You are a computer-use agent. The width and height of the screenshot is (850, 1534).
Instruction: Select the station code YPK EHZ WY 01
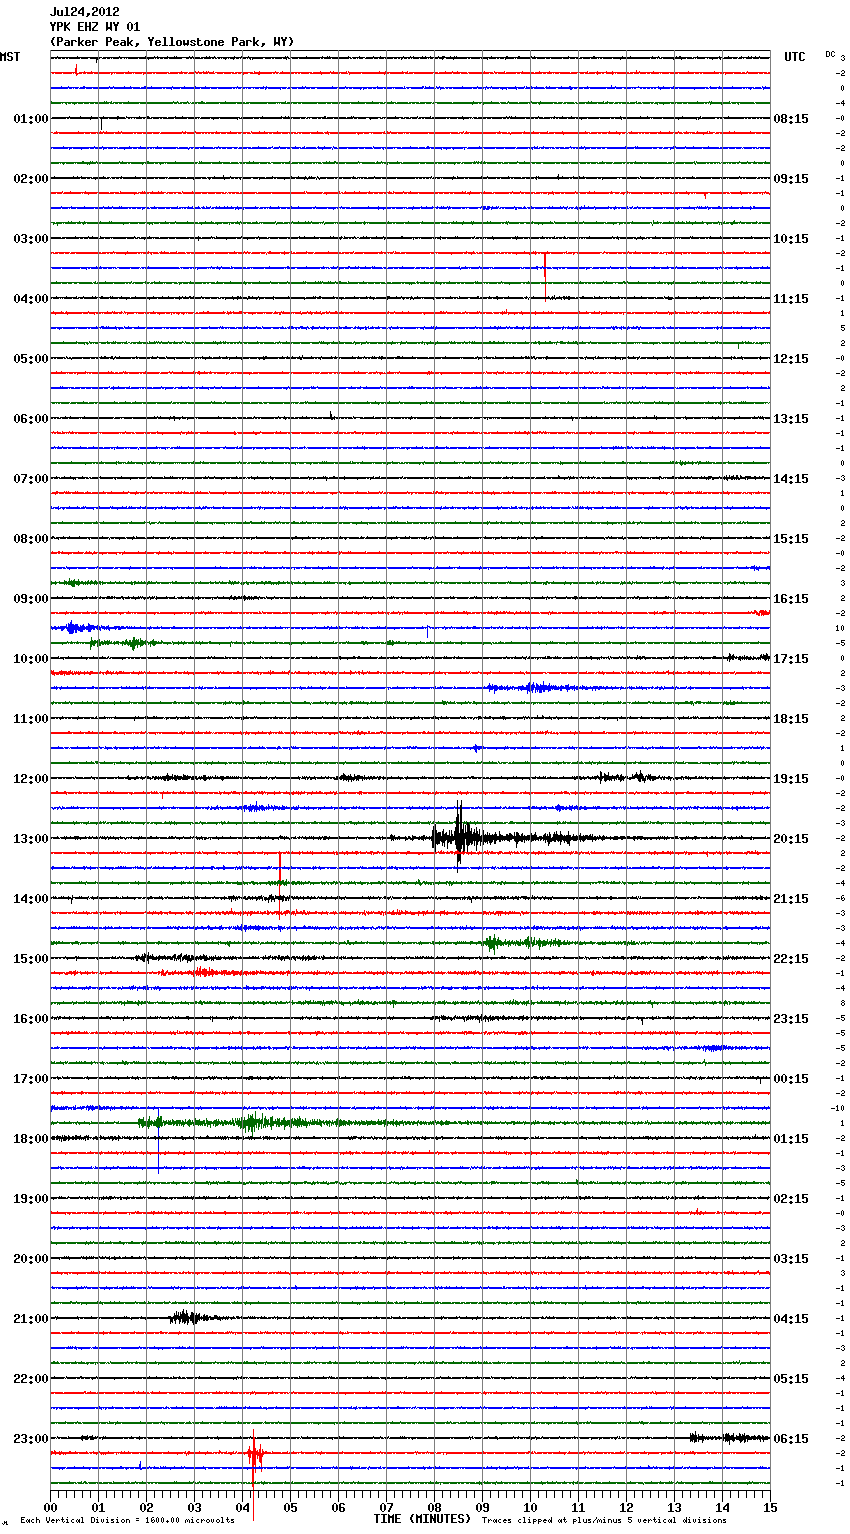pos(95,27)
